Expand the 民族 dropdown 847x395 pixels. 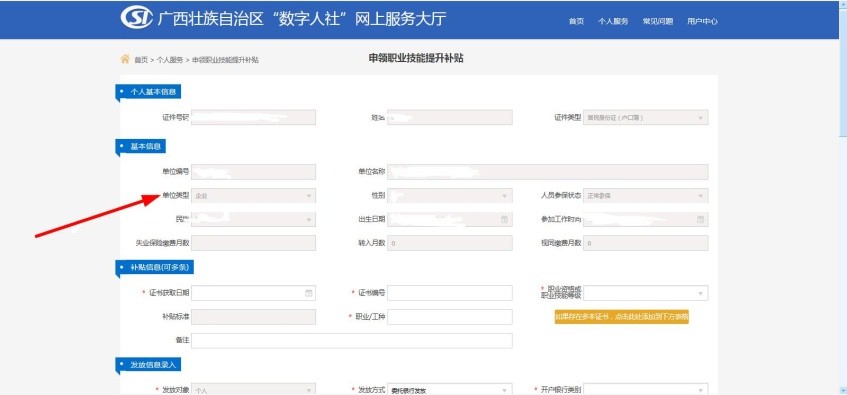[x=253, y=219]
